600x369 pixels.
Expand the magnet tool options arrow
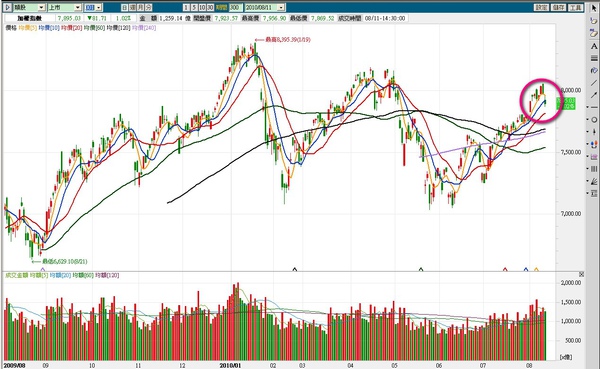coord(588,144)
